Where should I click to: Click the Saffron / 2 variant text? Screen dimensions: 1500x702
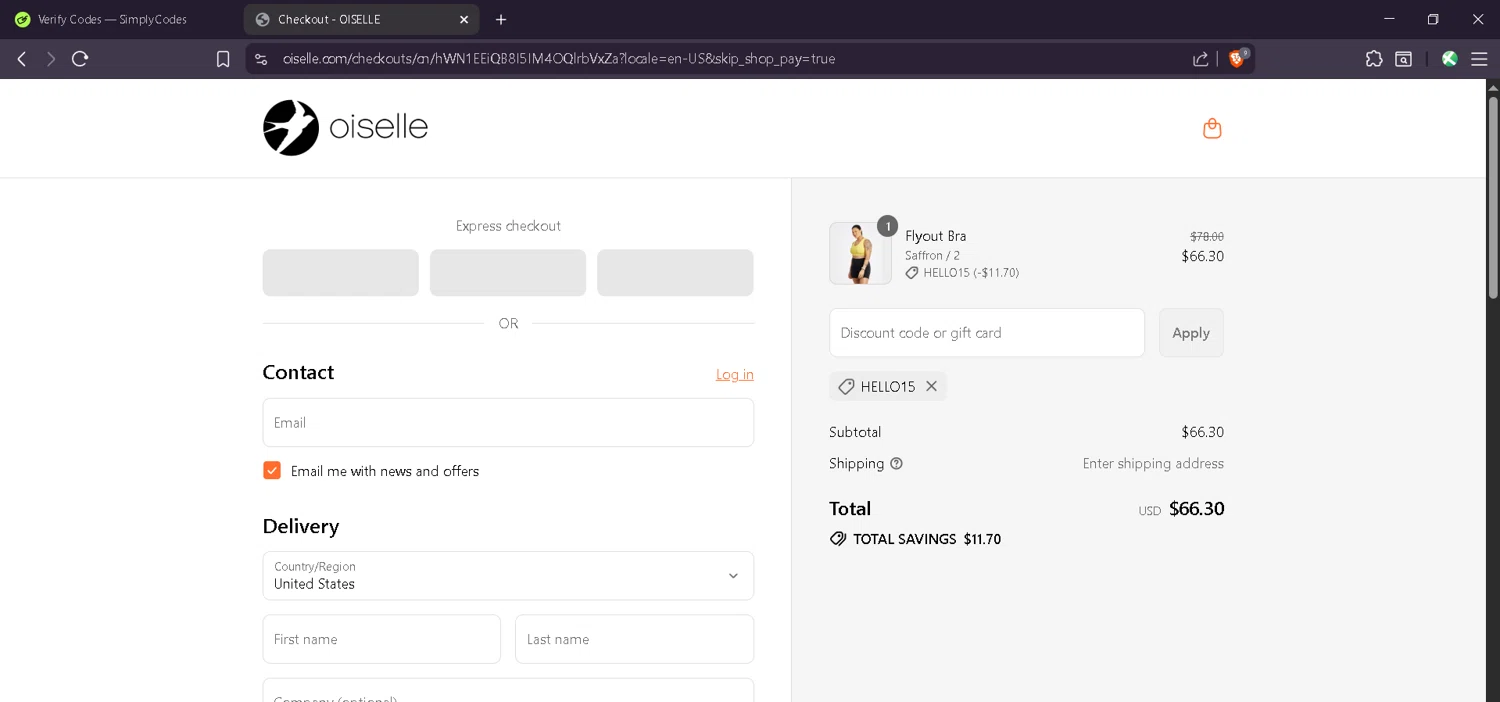tap(932, 256)
